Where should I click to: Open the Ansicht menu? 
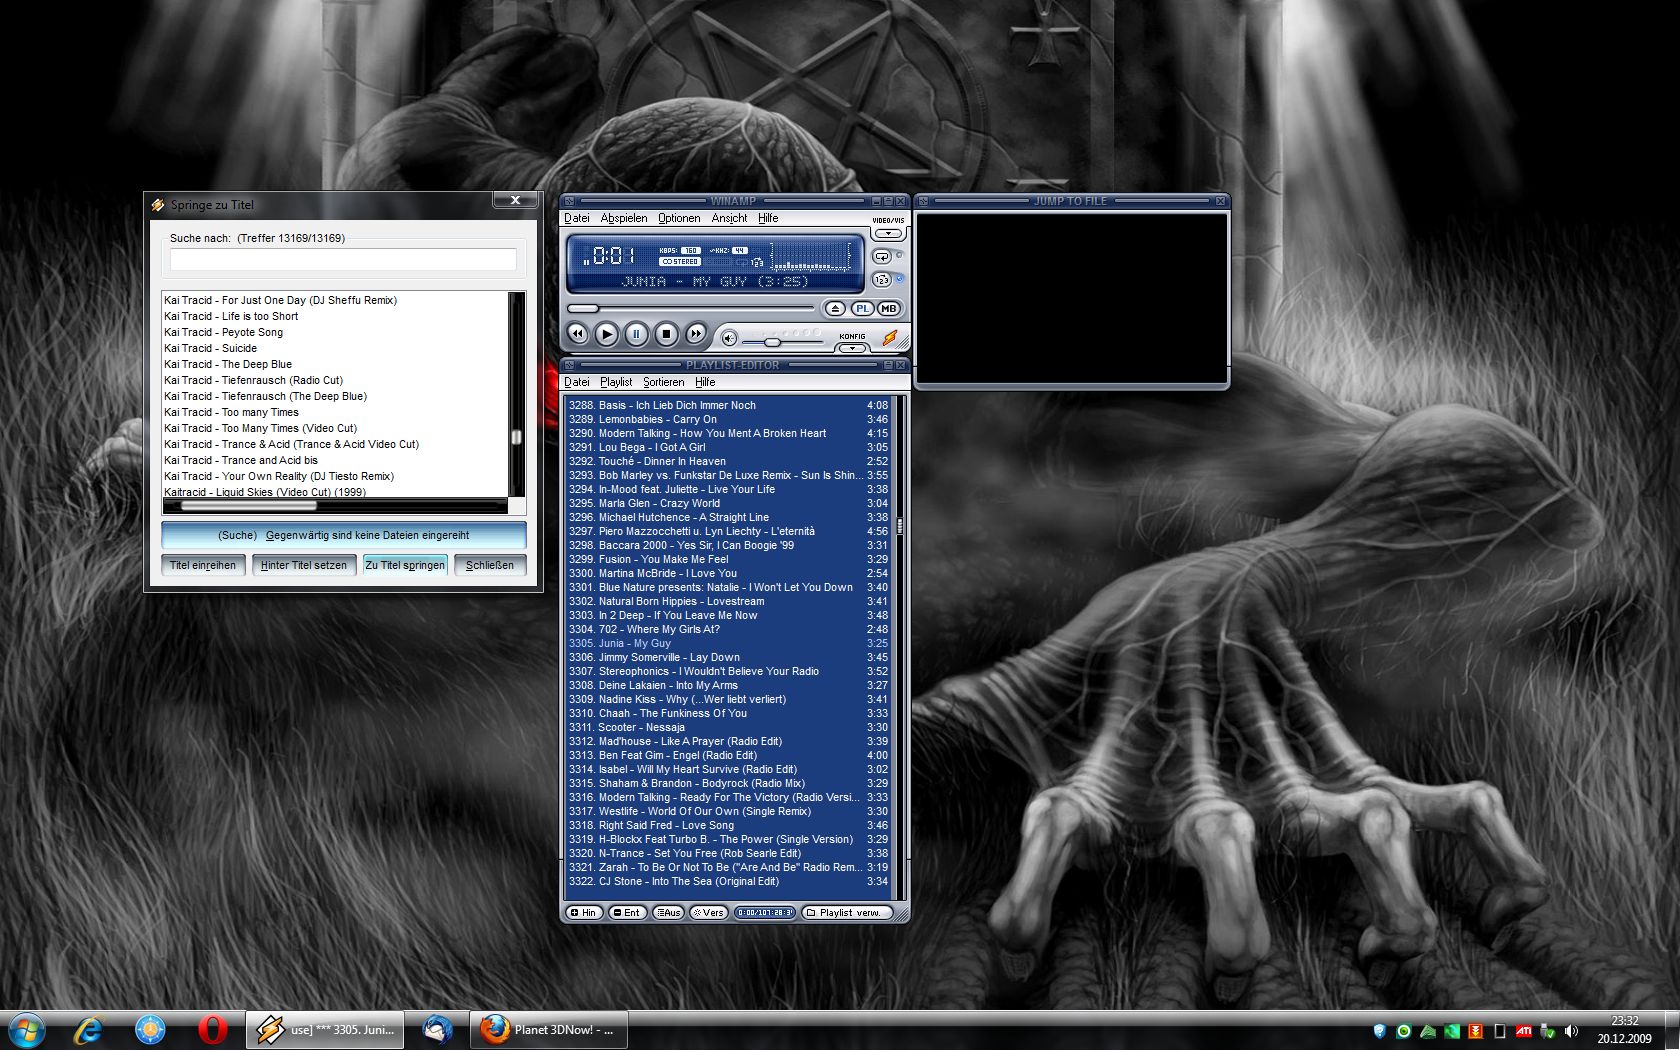click(729, 218)
